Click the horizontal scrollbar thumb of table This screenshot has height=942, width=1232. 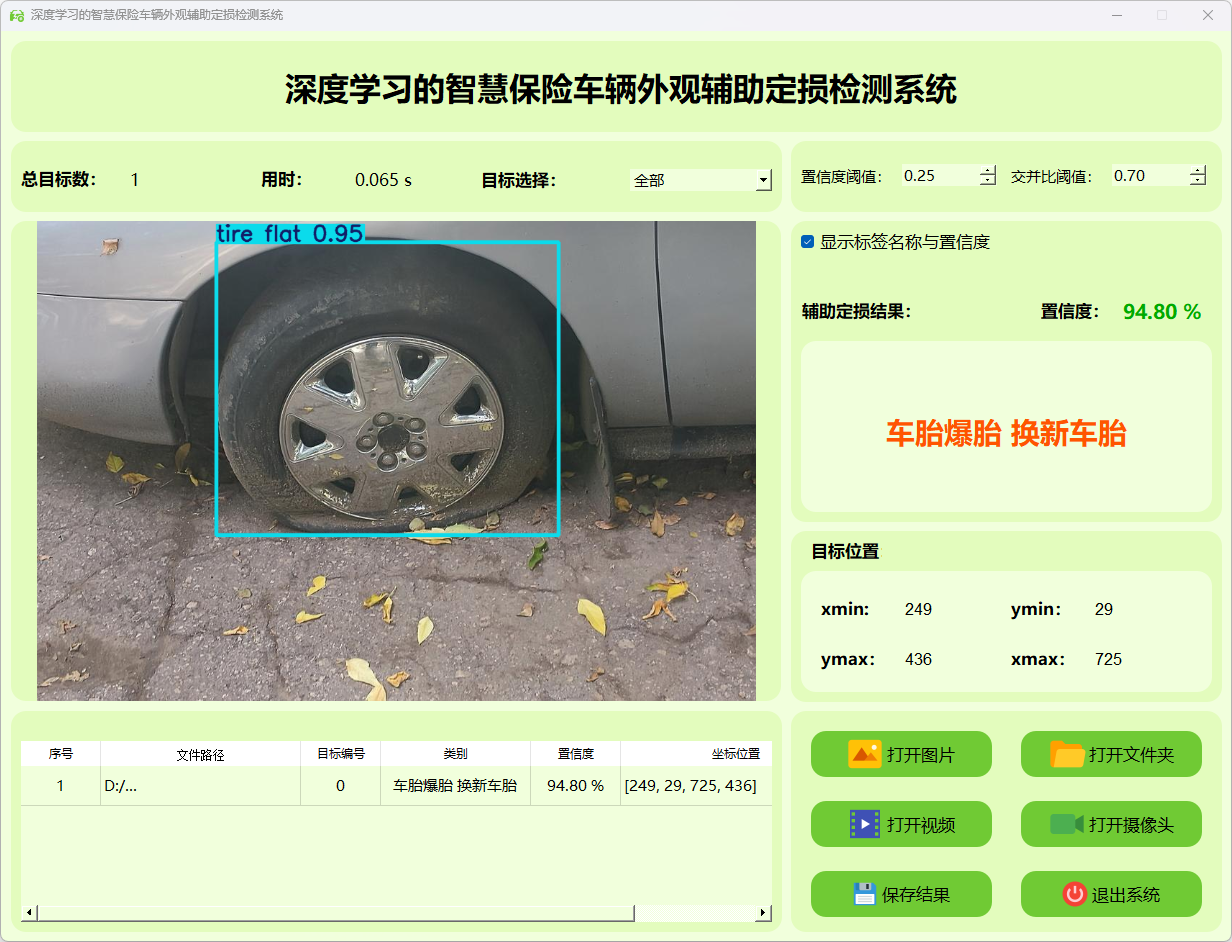pyautogui.click(x=336, y=912)
